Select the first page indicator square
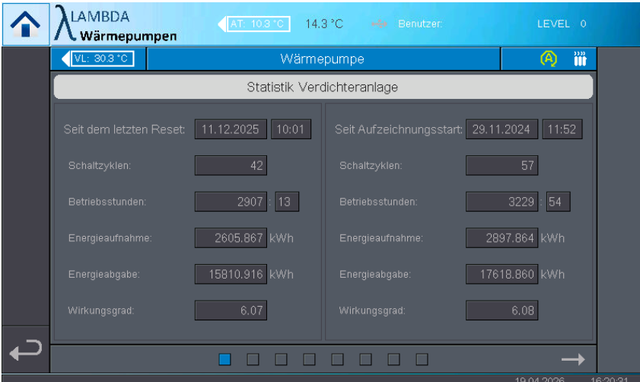 coord(225,359)
